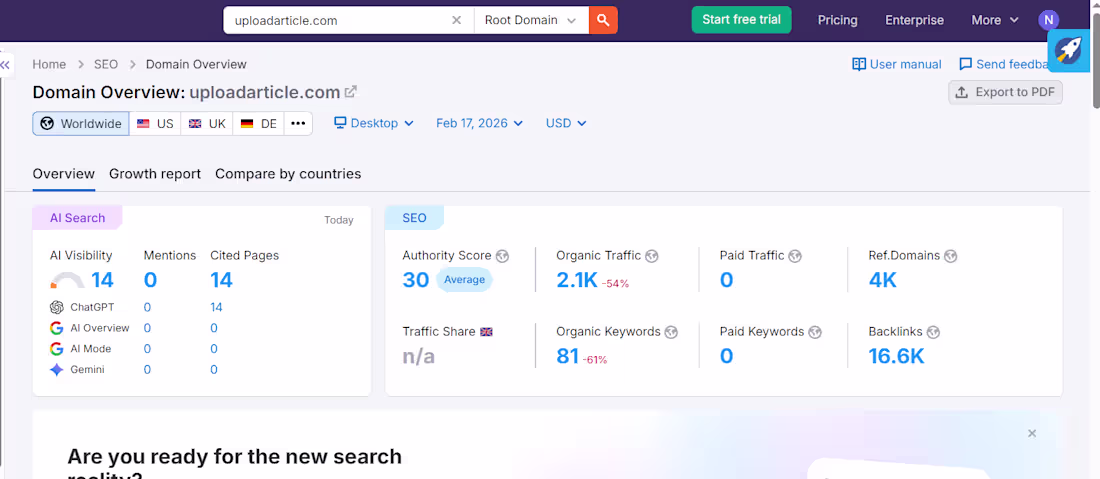The height and width of the screenshot is (479, 1100).
Task: Expand the Desktop device dropdown
Action: [374, 123]
